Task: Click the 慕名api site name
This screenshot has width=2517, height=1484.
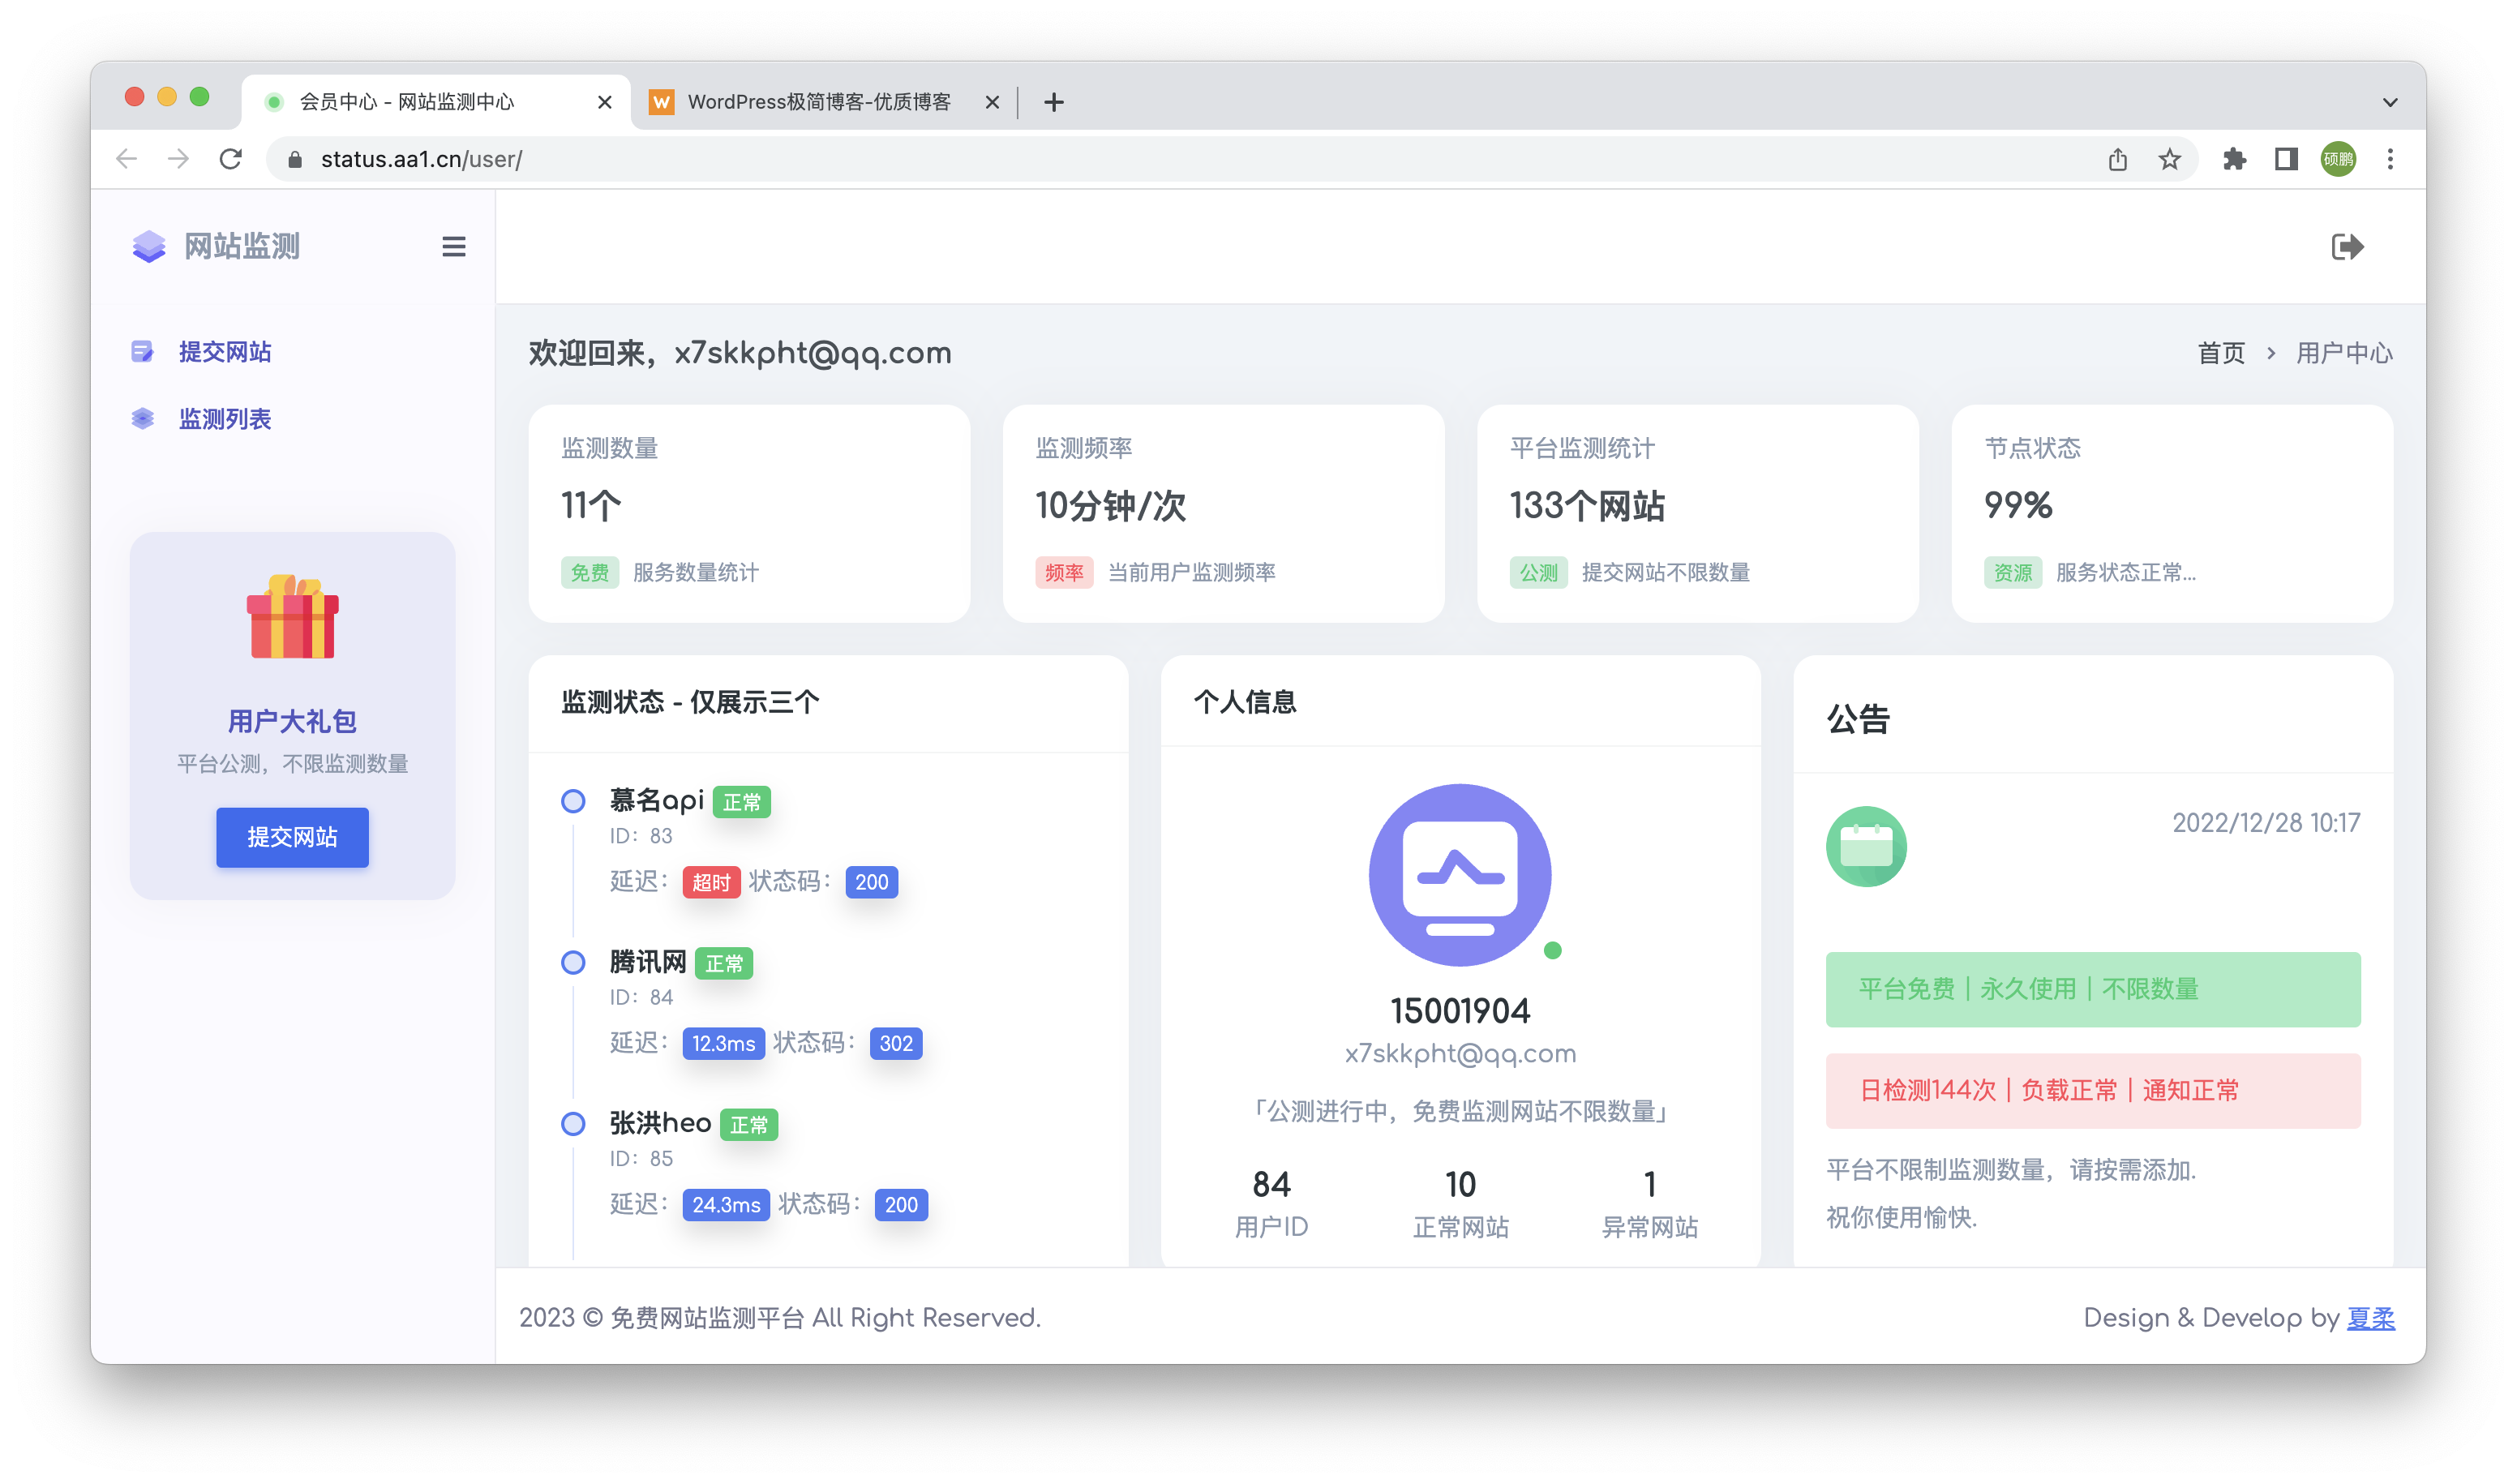Action: pyautogui.click(x=656, y=800)
